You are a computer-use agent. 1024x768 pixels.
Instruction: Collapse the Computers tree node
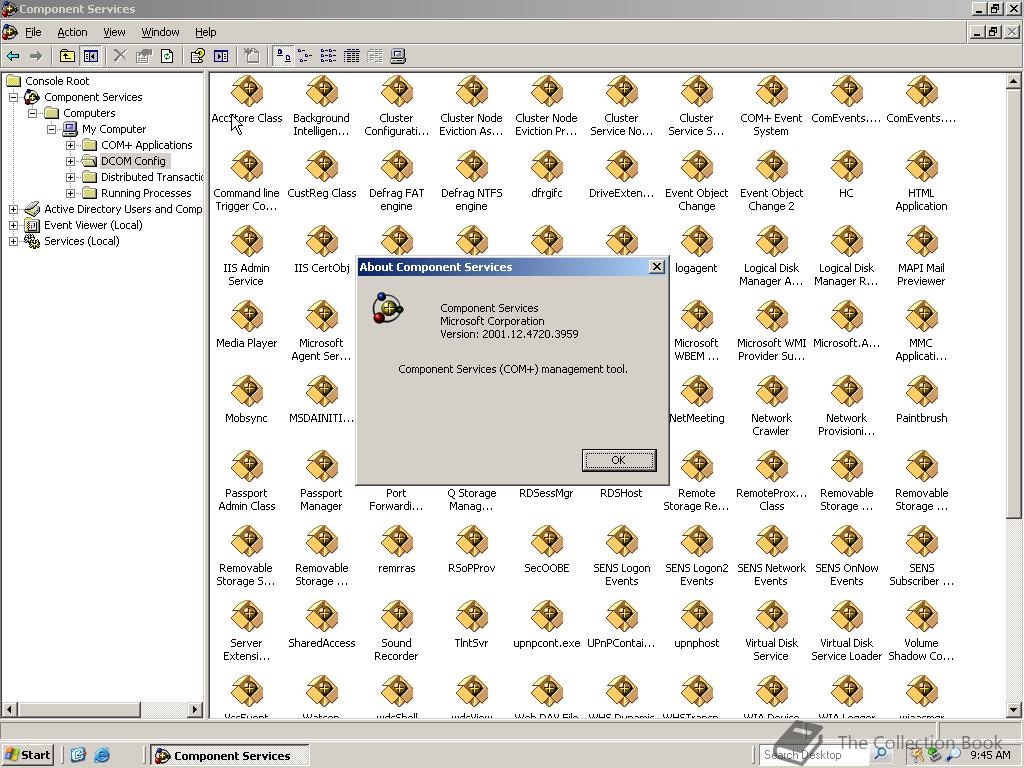pos(32,113)
